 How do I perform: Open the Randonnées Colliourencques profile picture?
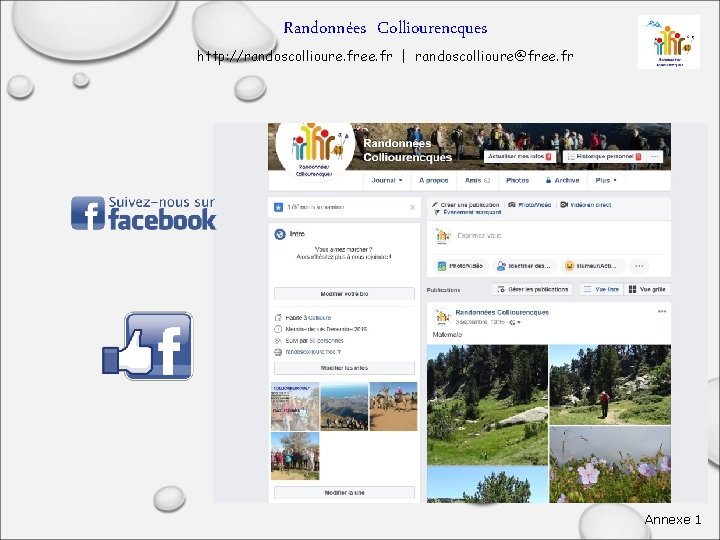315,151
